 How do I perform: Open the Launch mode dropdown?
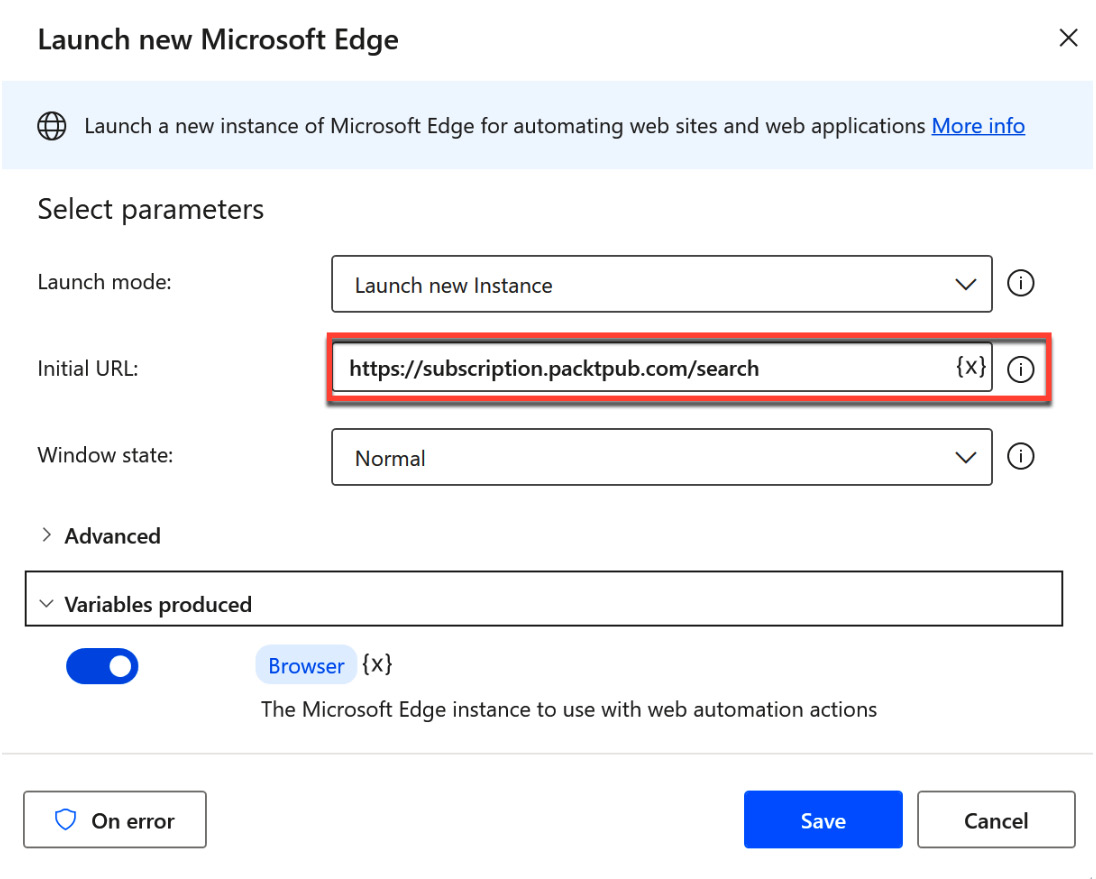(661, 284)
